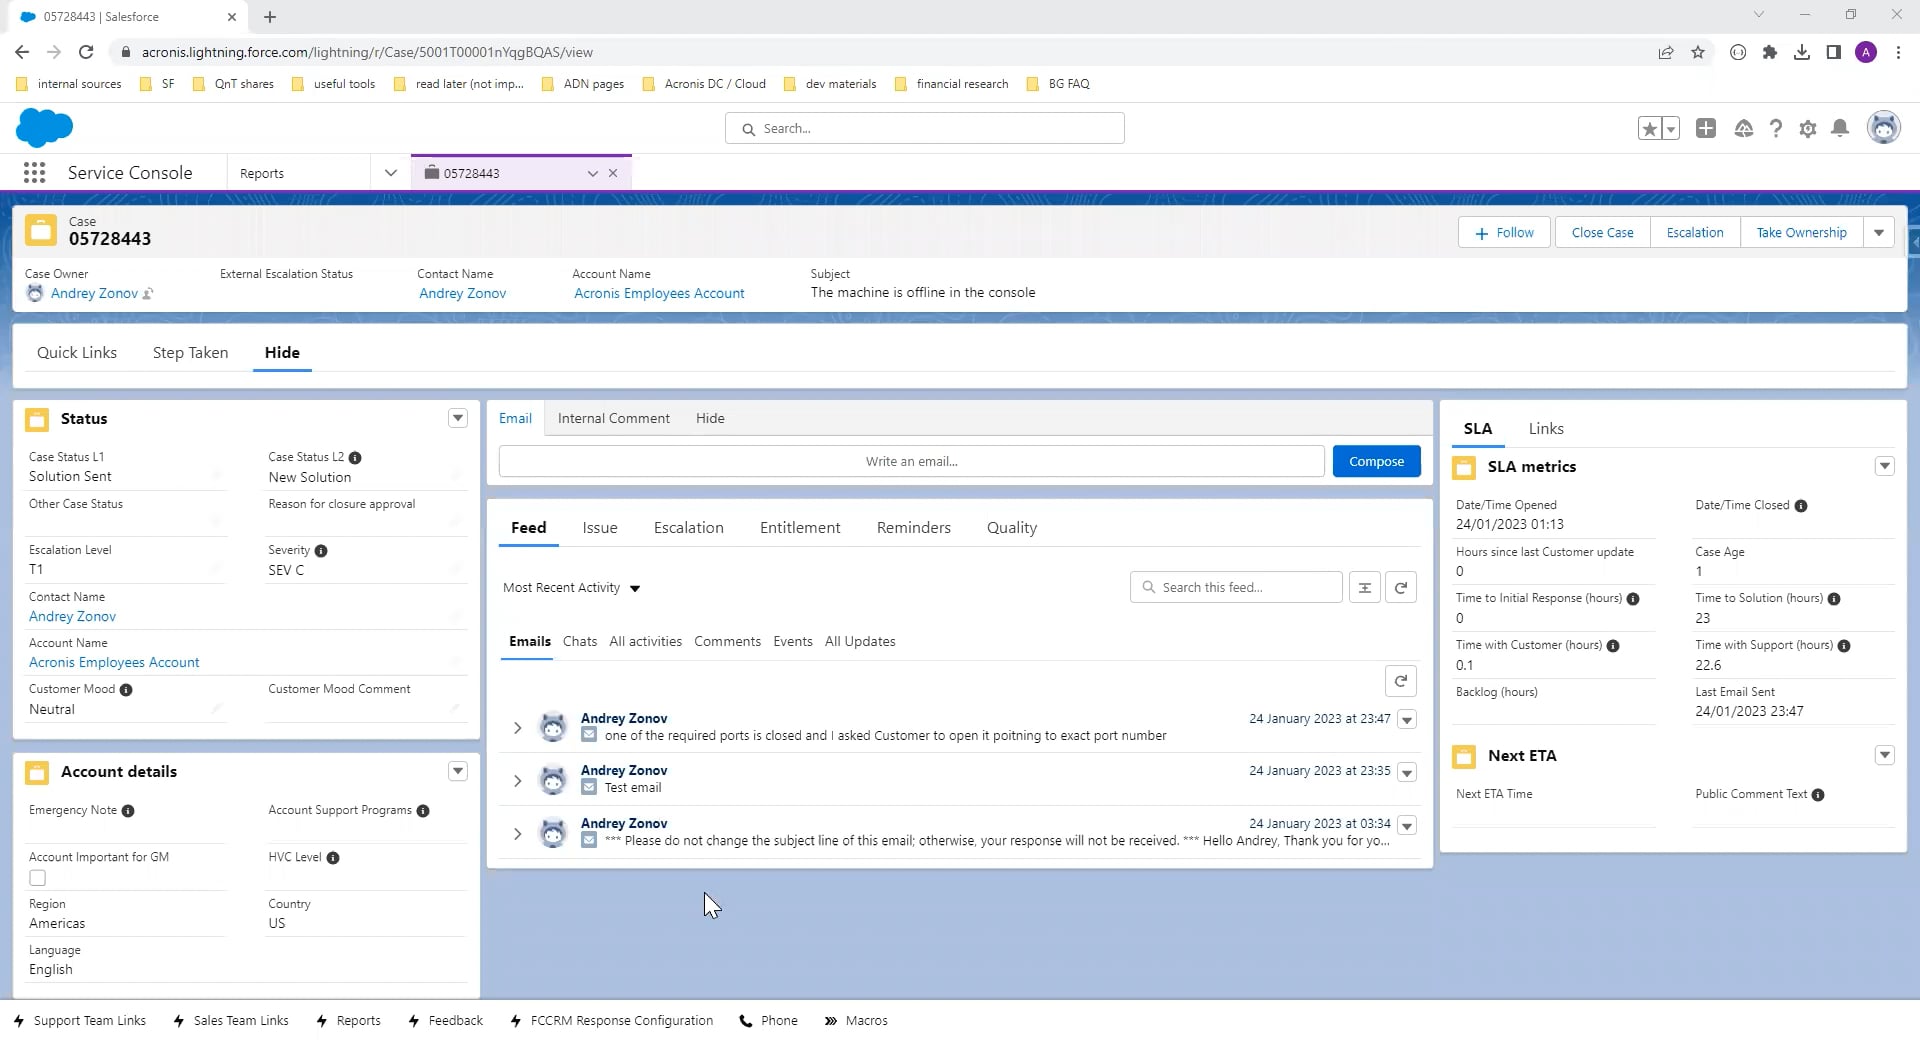Click the Compose button
The image size is (1920, 1040).
1376,461
